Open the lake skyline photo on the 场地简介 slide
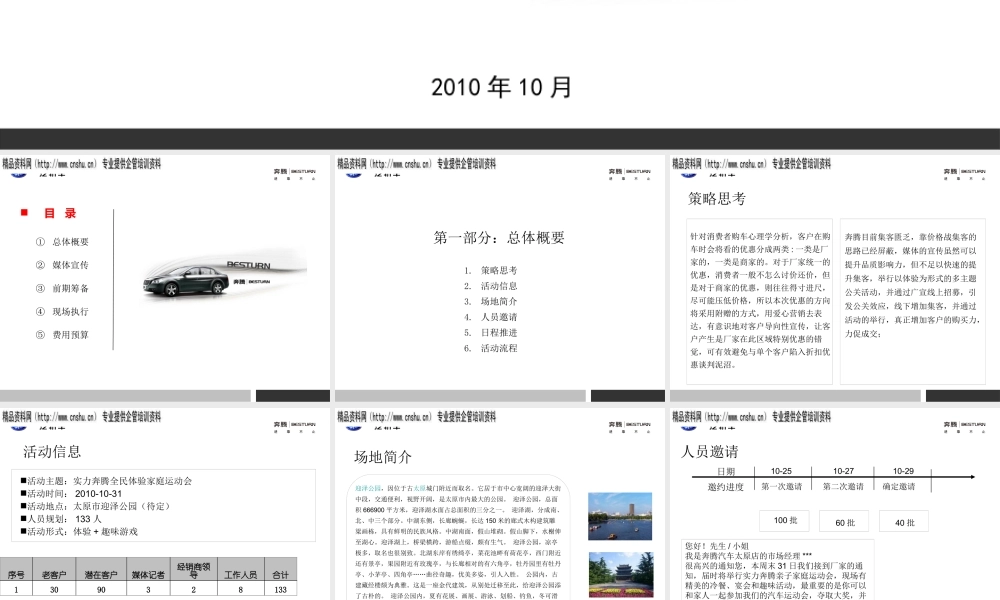This screenshot has width=1000, height=600. click(620, 516)
